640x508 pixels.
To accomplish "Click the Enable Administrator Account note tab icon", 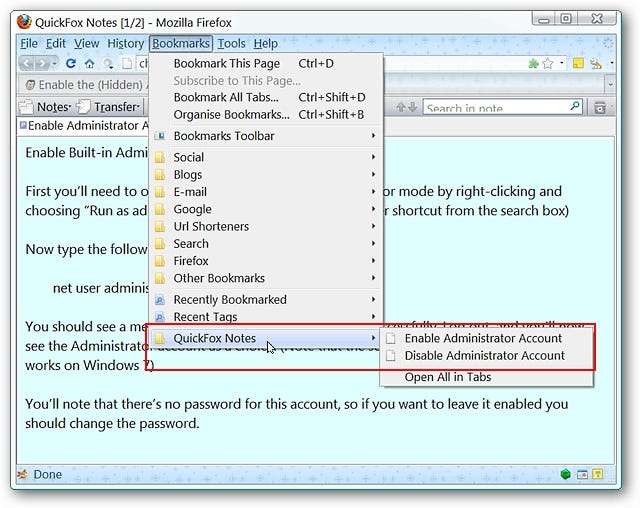I will pos(23,125).
